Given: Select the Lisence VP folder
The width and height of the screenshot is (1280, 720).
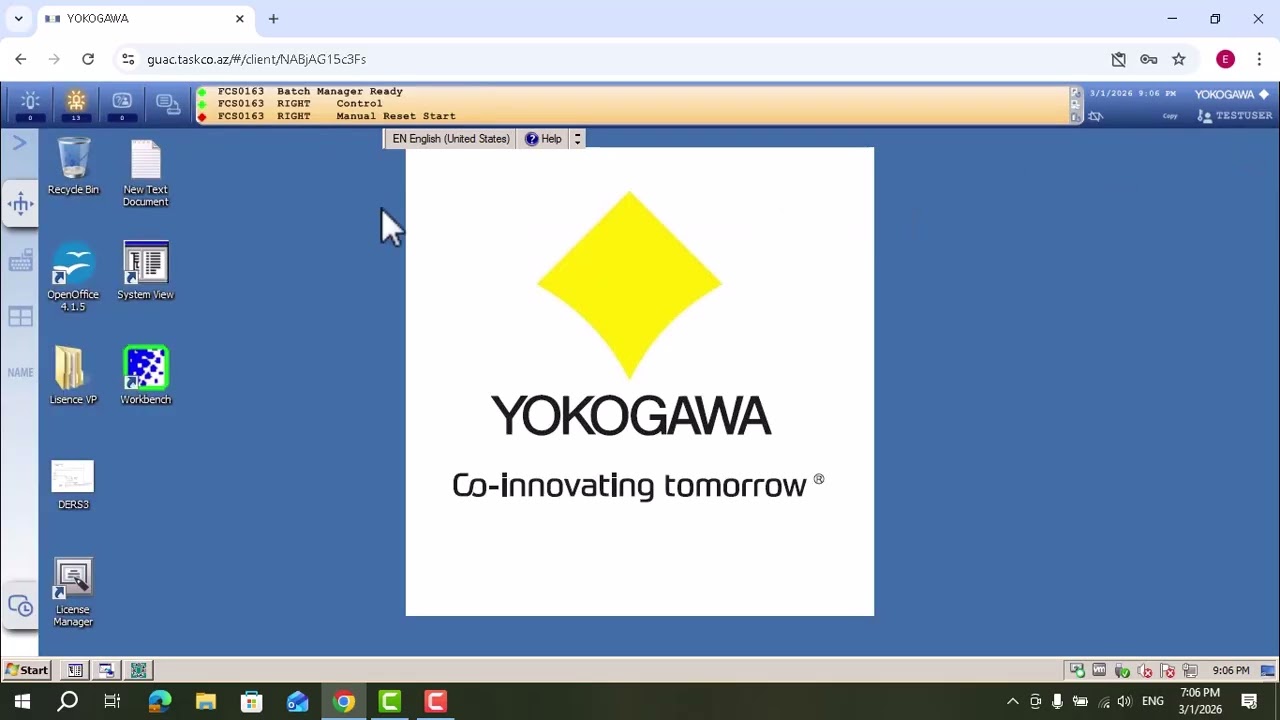Looking at the screenshot, I should [x=73, y=376].
